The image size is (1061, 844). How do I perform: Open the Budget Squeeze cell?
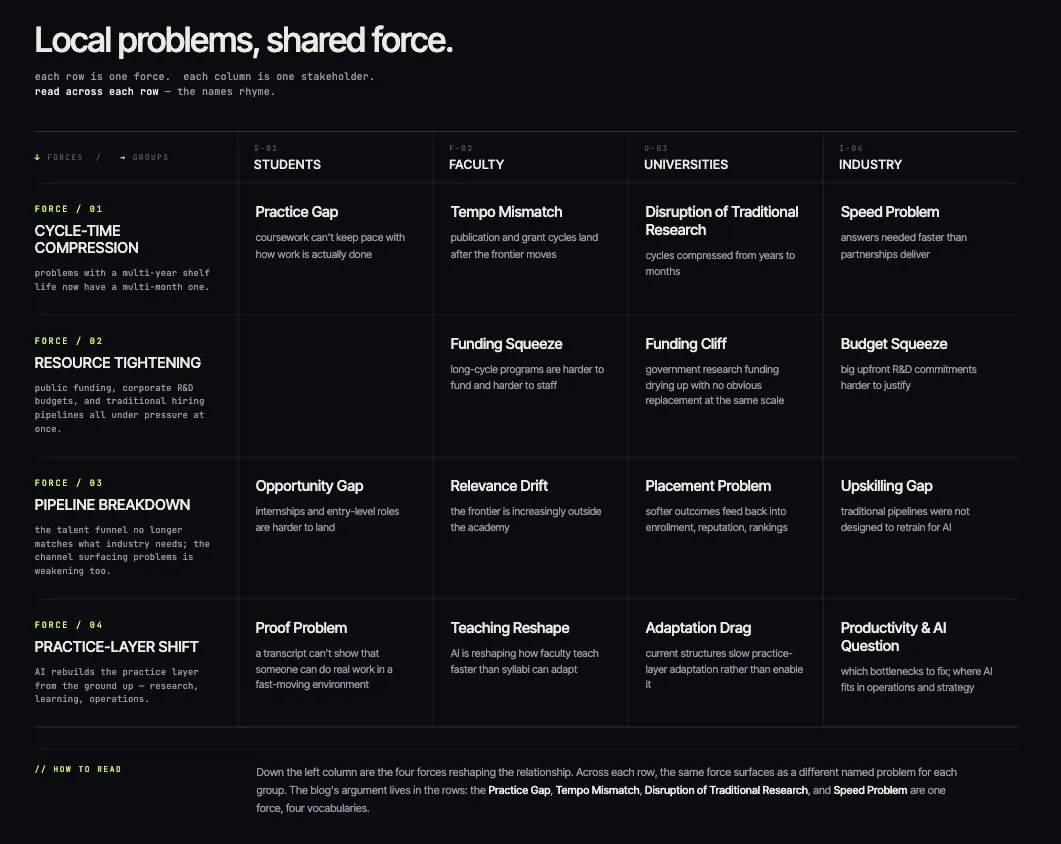(920, 386)
